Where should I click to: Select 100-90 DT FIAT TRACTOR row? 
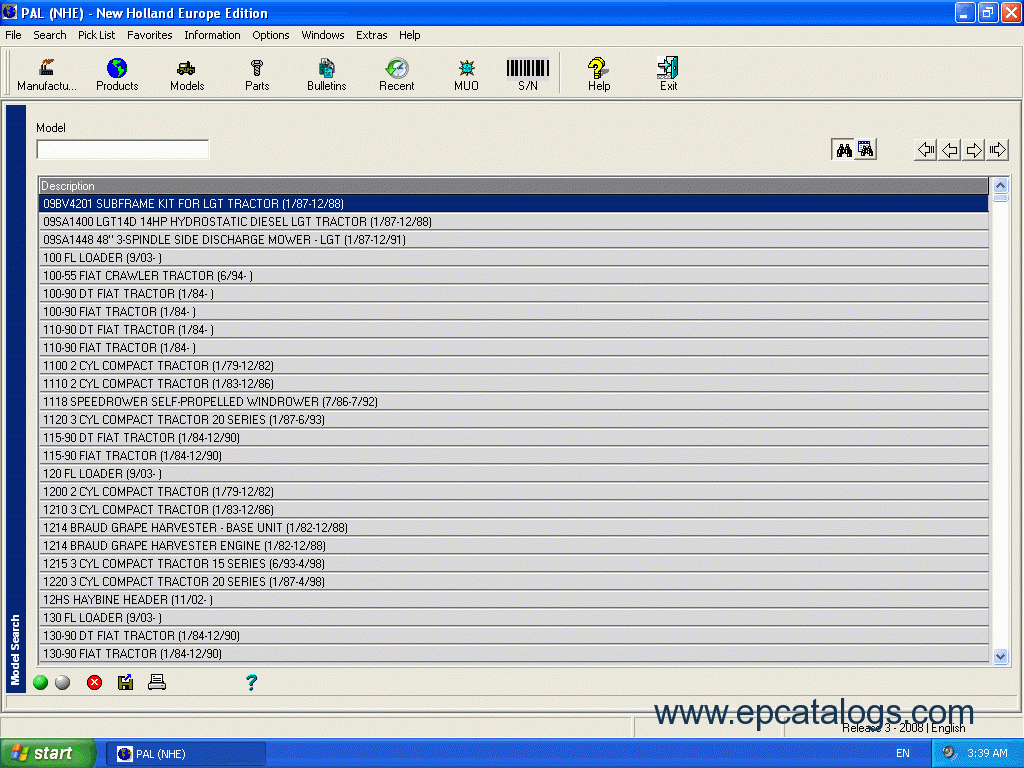[513, 294]
